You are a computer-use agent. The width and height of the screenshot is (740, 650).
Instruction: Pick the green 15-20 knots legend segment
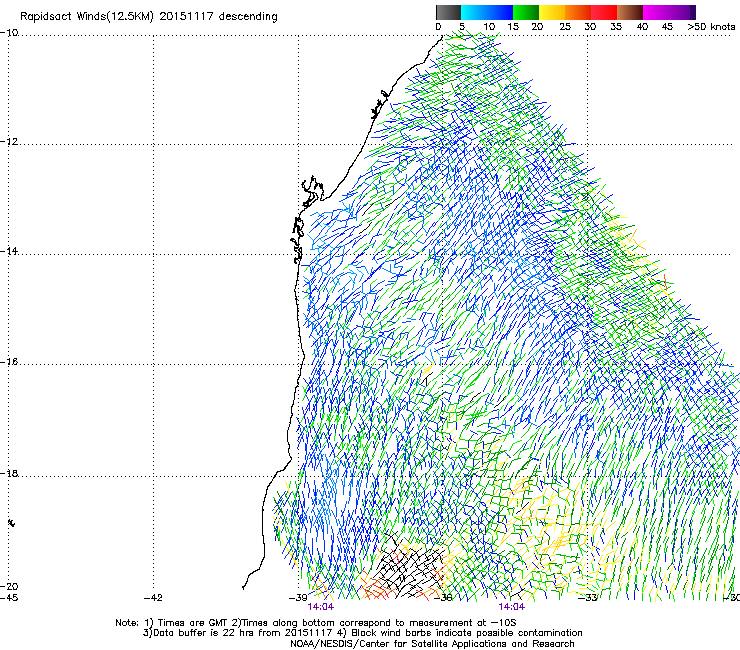[526, 12]
